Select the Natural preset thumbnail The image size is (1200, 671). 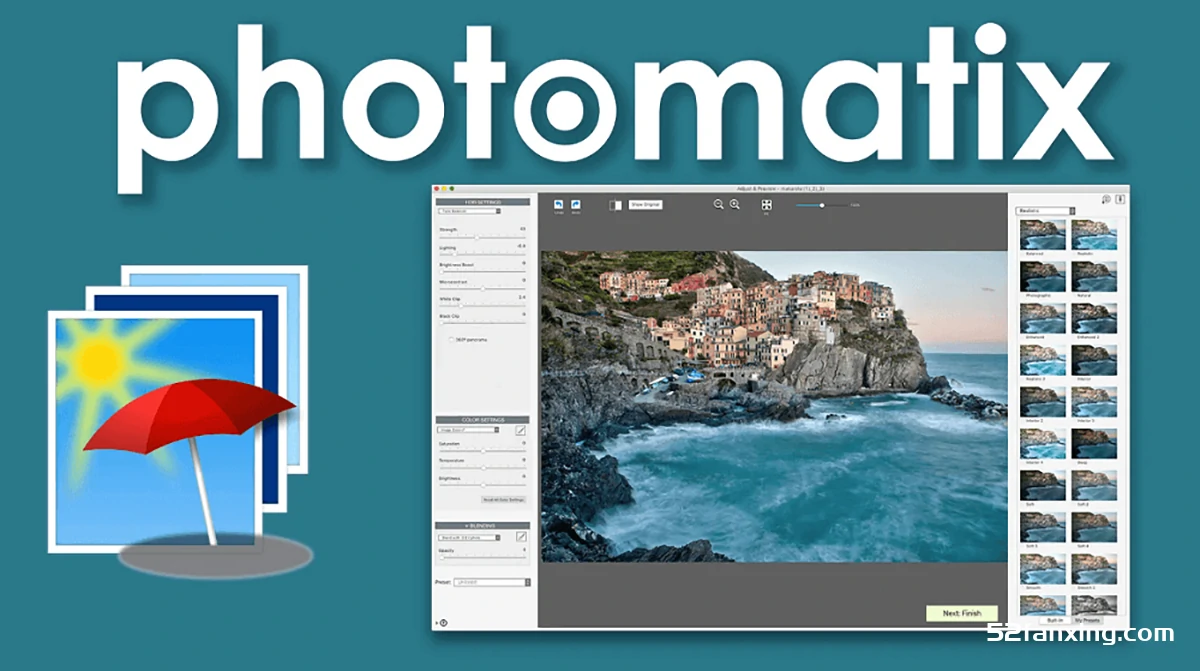point(1094,277)
